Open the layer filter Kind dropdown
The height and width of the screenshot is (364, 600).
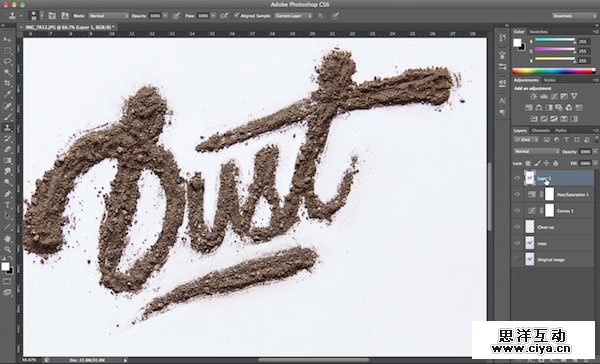[x=527, y=140]
